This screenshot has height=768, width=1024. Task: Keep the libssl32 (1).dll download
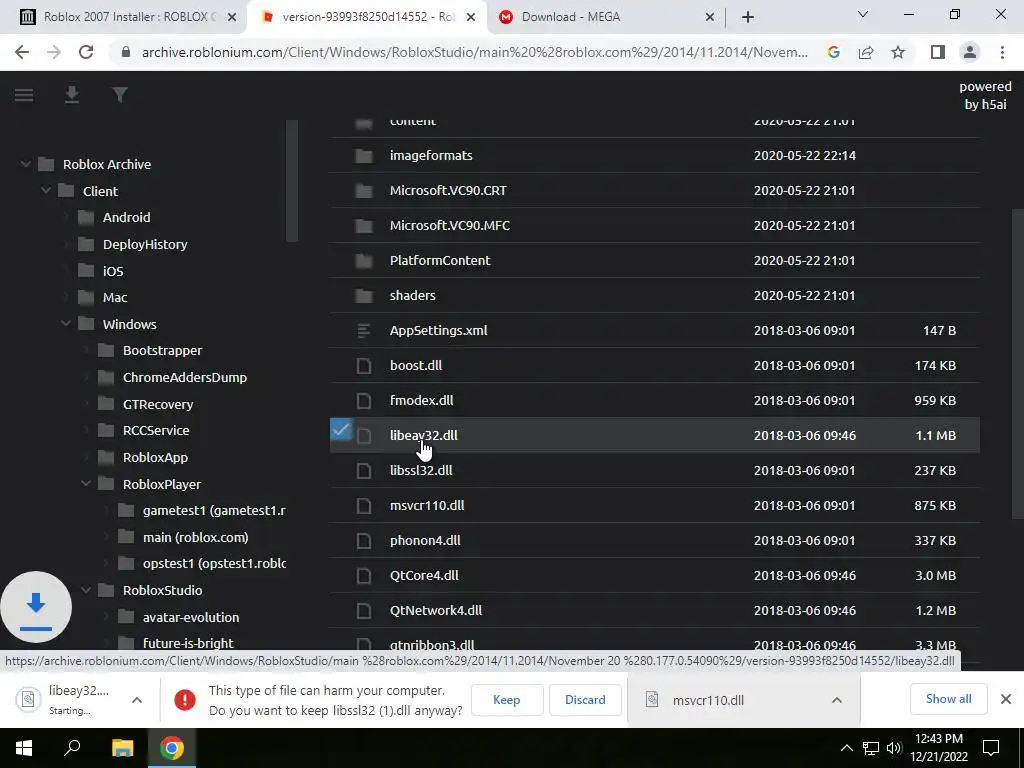[507, 700]
